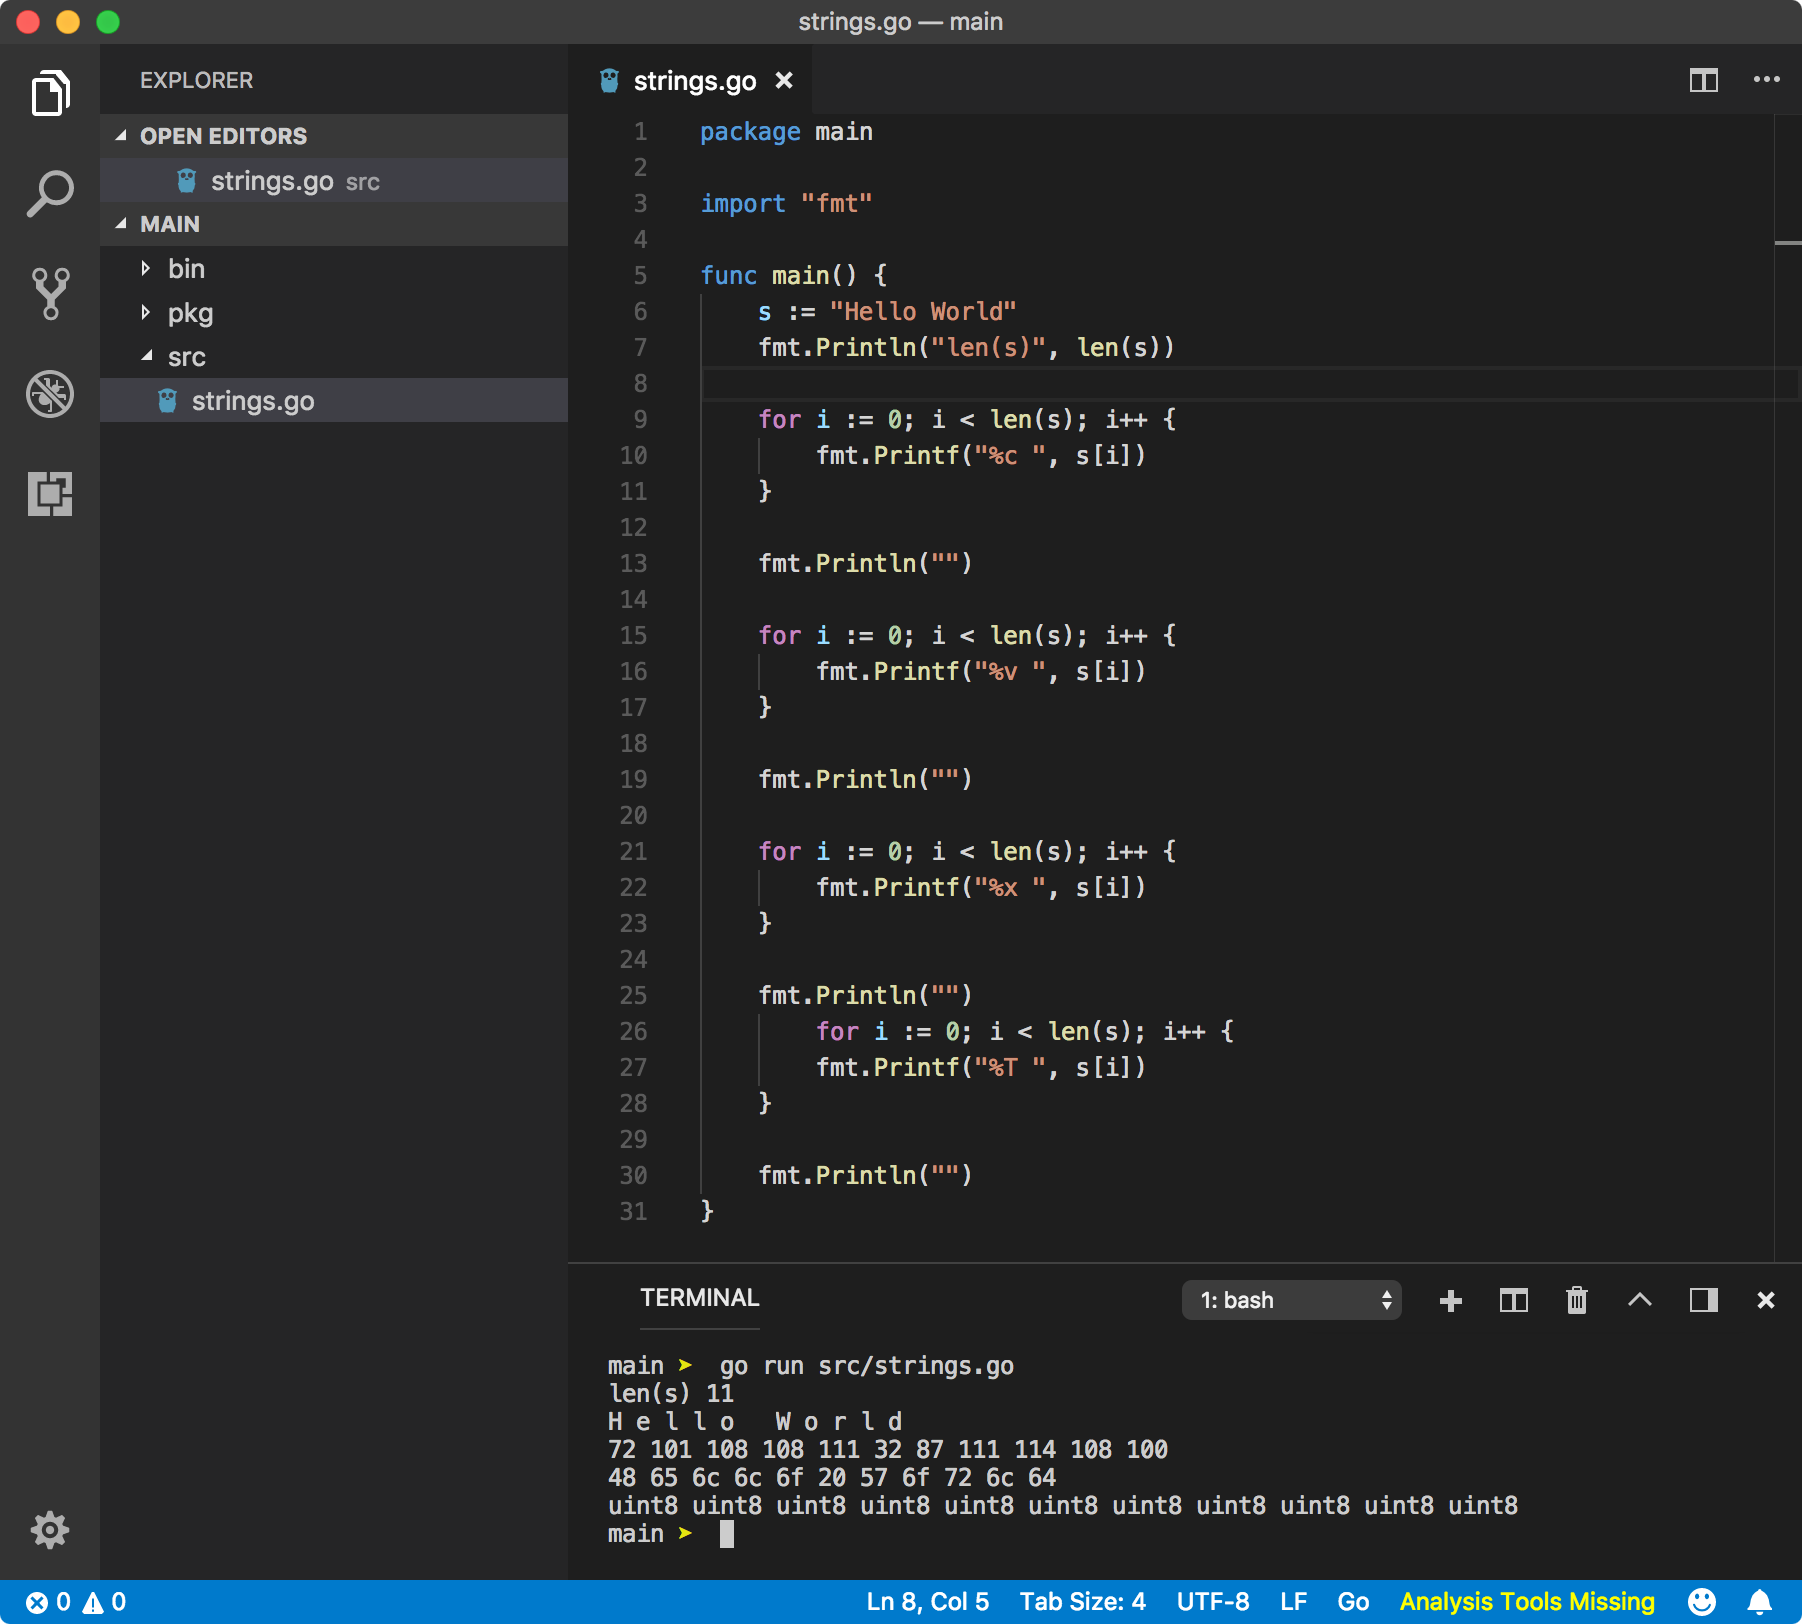
Task: Switch to the strings.go editor tab
Action: pyautogui.click(x=695, y=80)
